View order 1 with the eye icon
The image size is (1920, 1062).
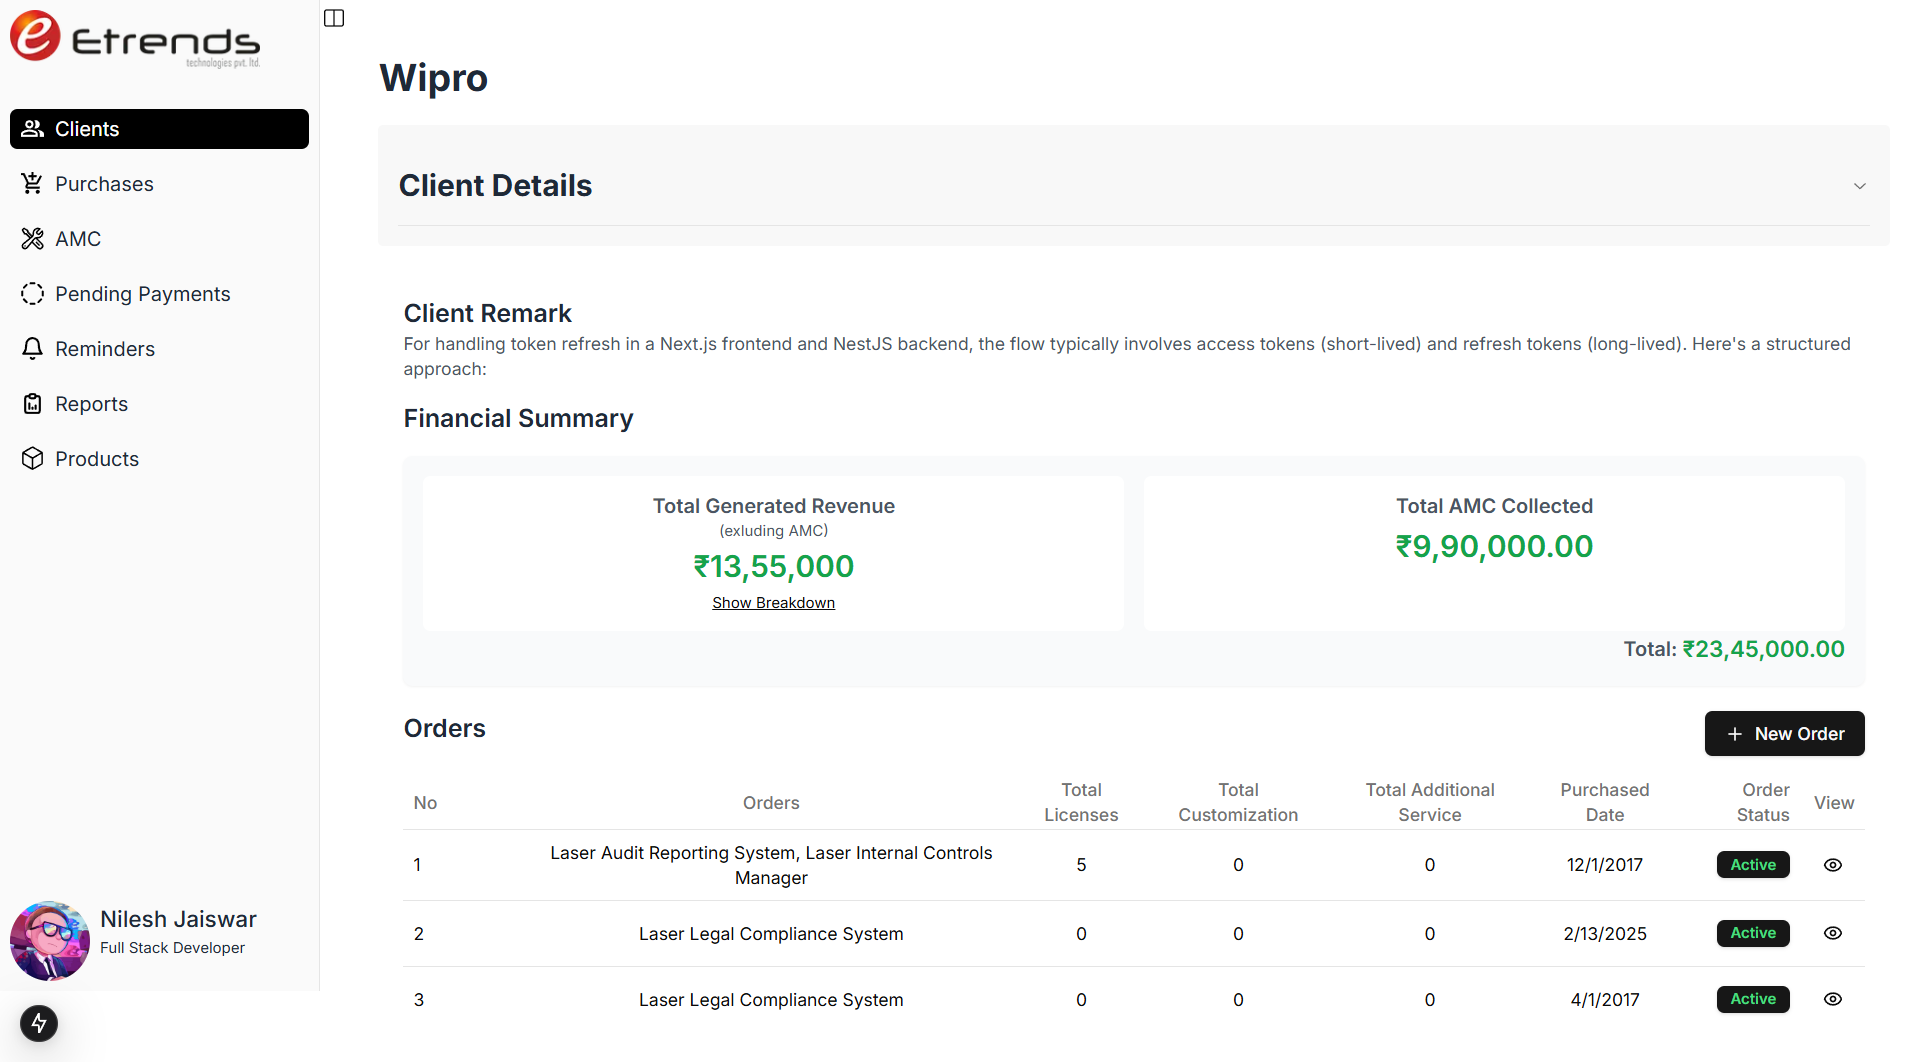[x=1833, y=865]
